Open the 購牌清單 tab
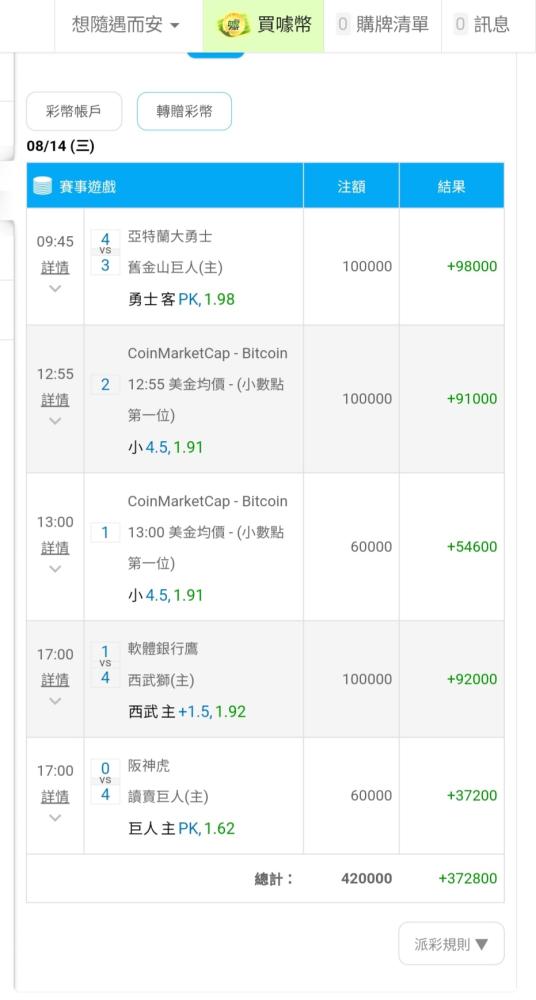This screenshot has width=536, height=1000. (382, 25)
